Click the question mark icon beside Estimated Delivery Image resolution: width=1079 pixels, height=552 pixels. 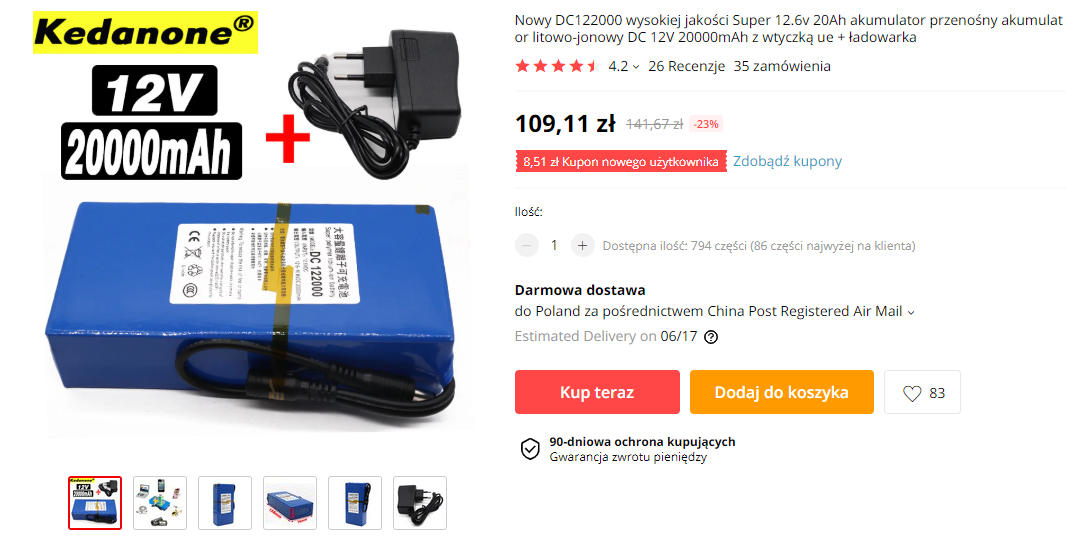712,337
